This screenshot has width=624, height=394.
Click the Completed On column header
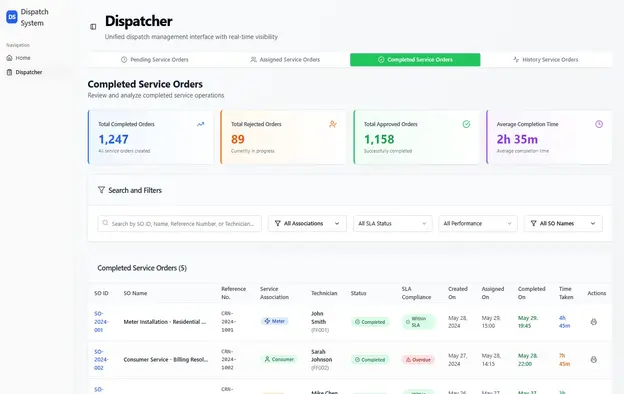[531, 293]
